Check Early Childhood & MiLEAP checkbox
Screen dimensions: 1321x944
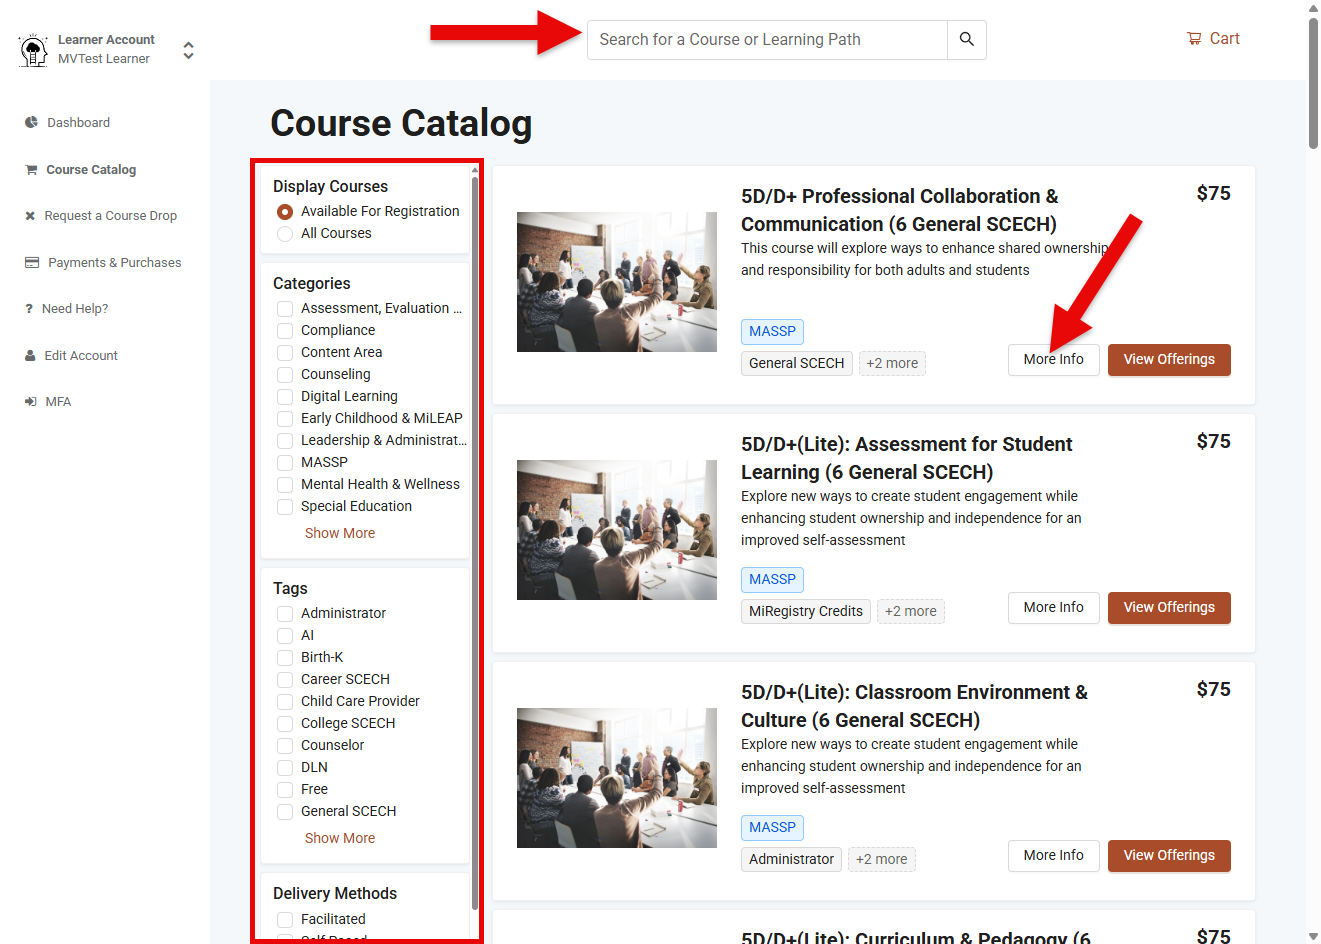coord(285,419)
